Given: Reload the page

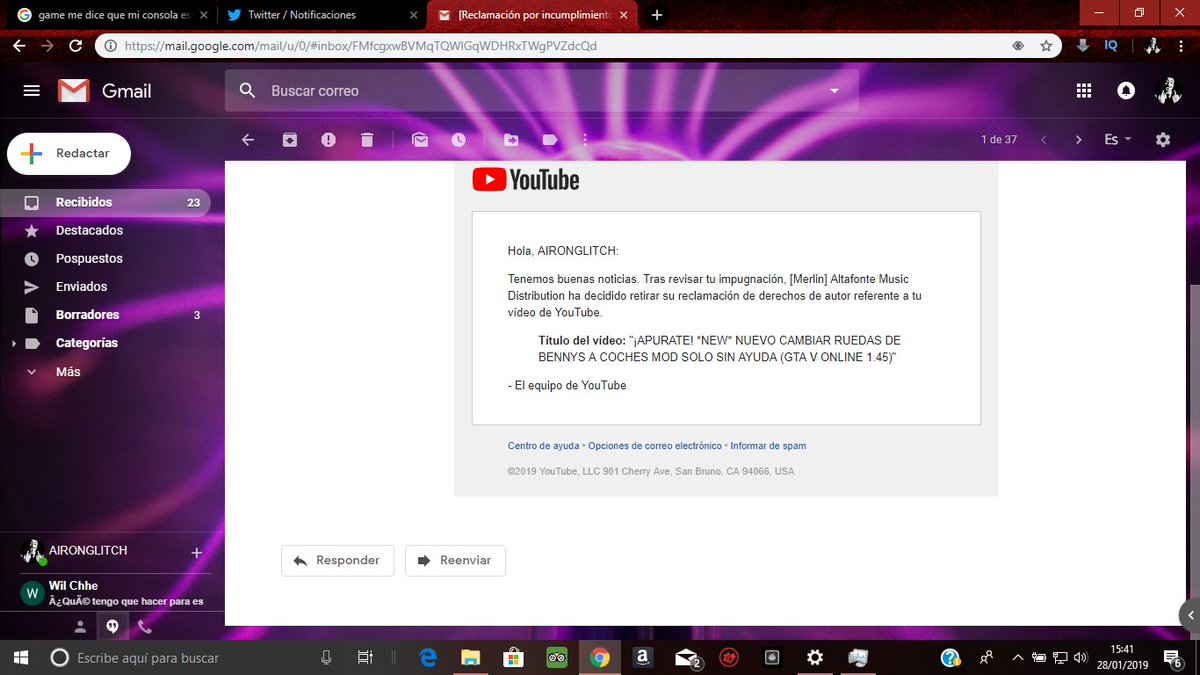Looking at the screenshot, I should click(x=76, y=46).
